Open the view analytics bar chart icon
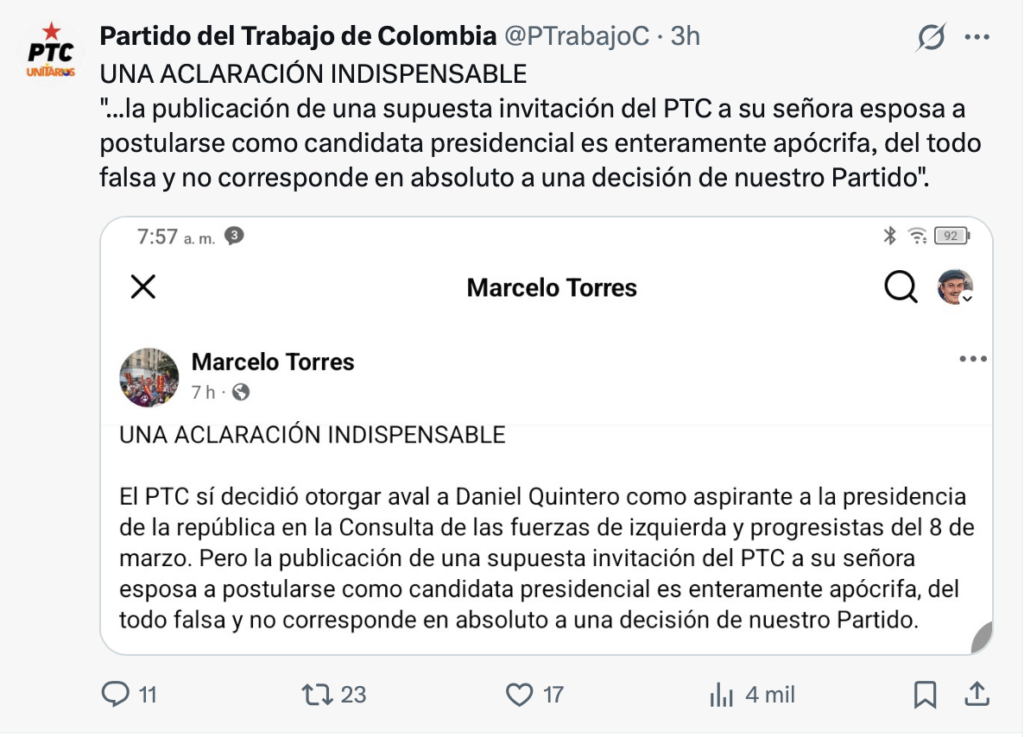 [721, 694]
